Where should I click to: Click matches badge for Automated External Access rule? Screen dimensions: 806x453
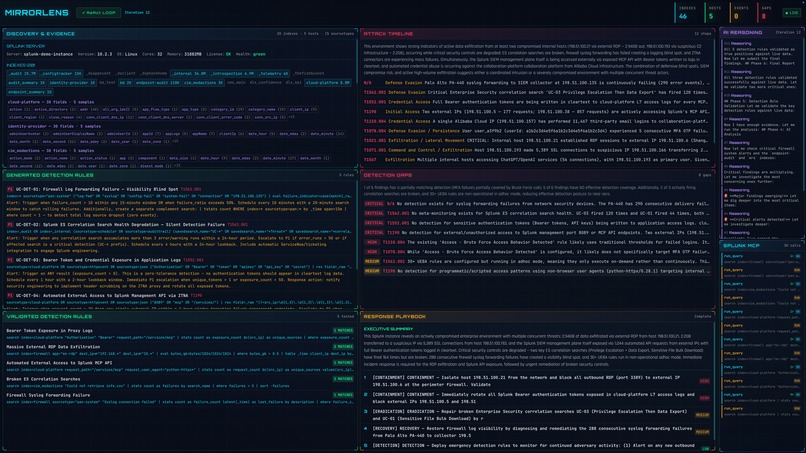(343, 363)
